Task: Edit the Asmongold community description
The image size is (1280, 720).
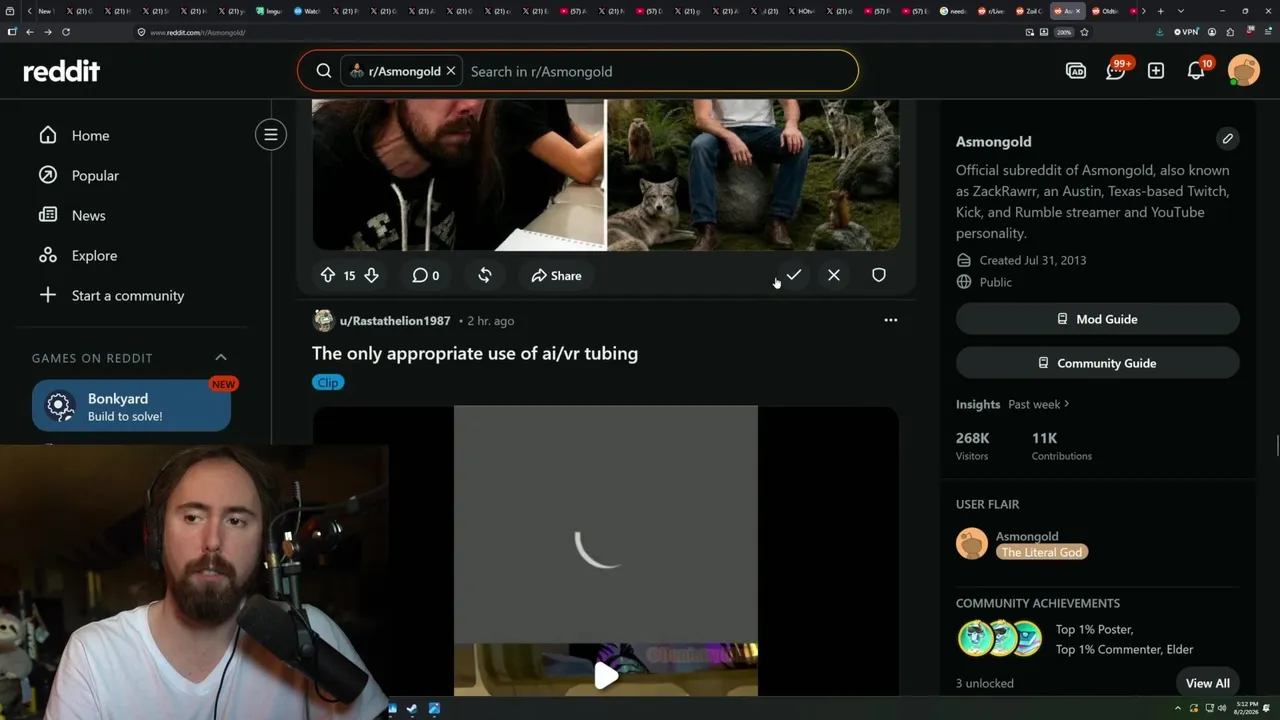Action: [1227, 138]
